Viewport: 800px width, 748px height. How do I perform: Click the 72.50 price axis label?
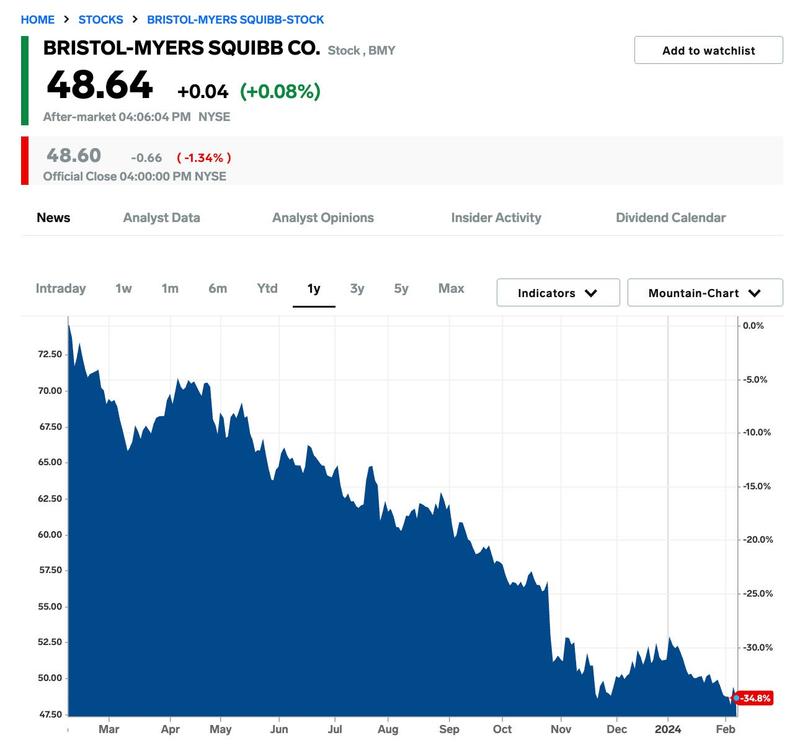click(50, 354)
